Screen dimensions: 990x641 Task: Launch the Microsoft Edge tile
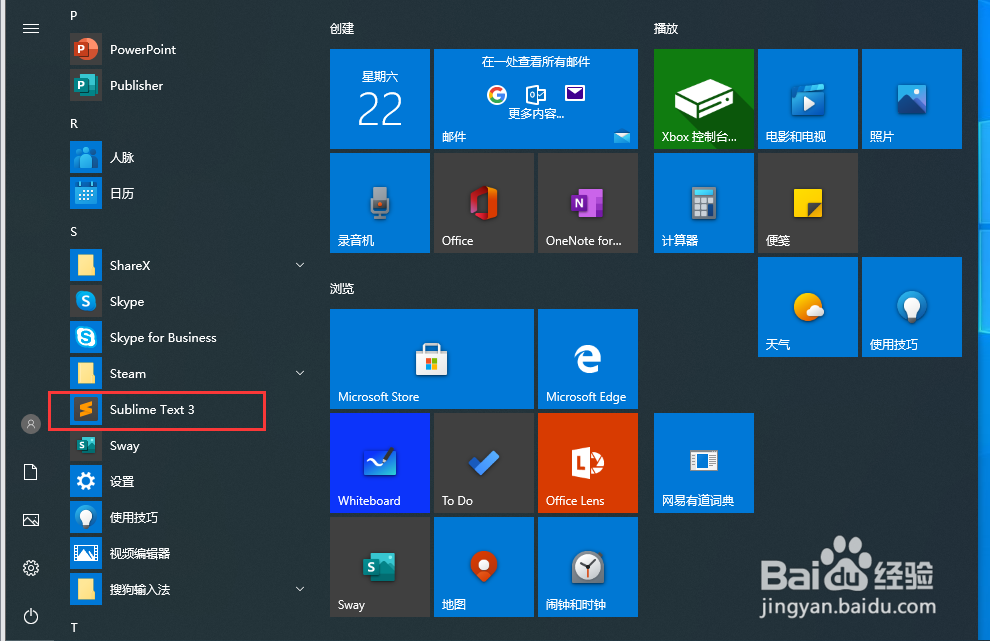588,359
